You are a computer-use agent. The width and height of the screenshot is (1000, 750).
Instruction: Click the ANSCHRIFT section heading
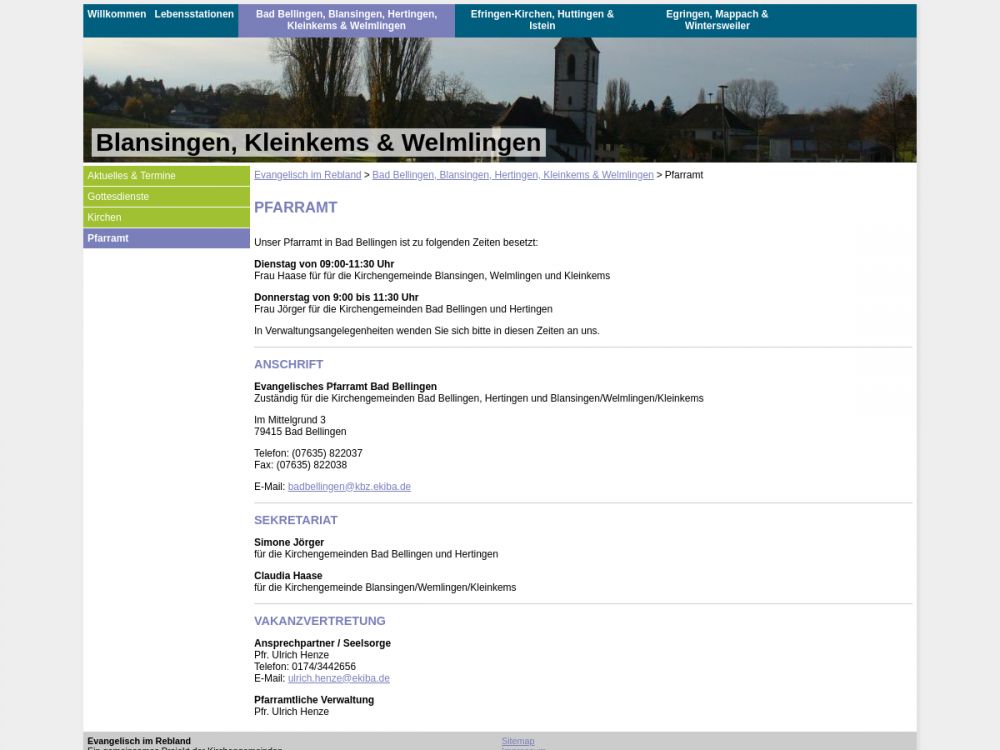288,364
